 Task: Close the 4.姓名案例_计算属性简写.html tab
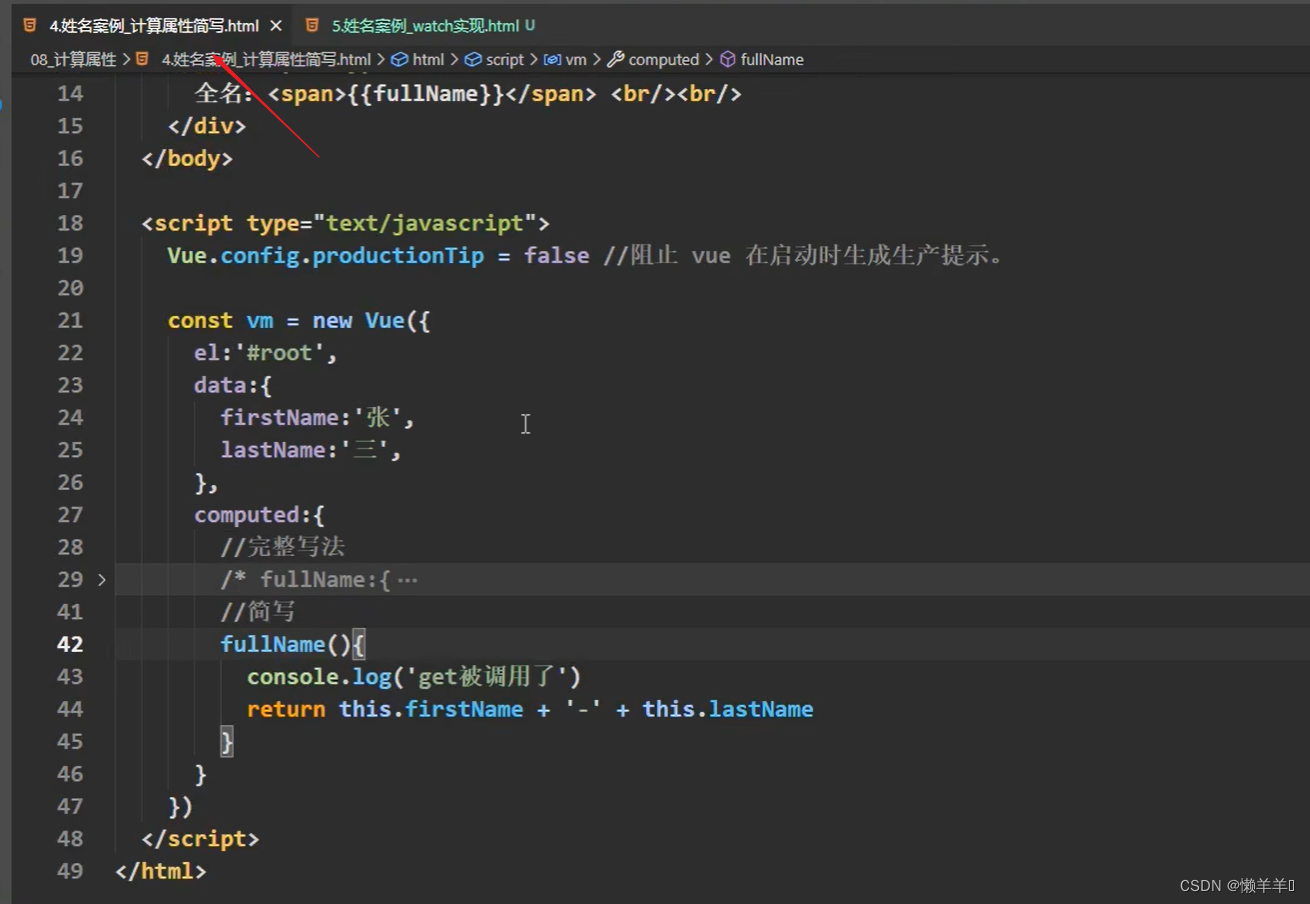pyautogui.click(x=276, y=25)
